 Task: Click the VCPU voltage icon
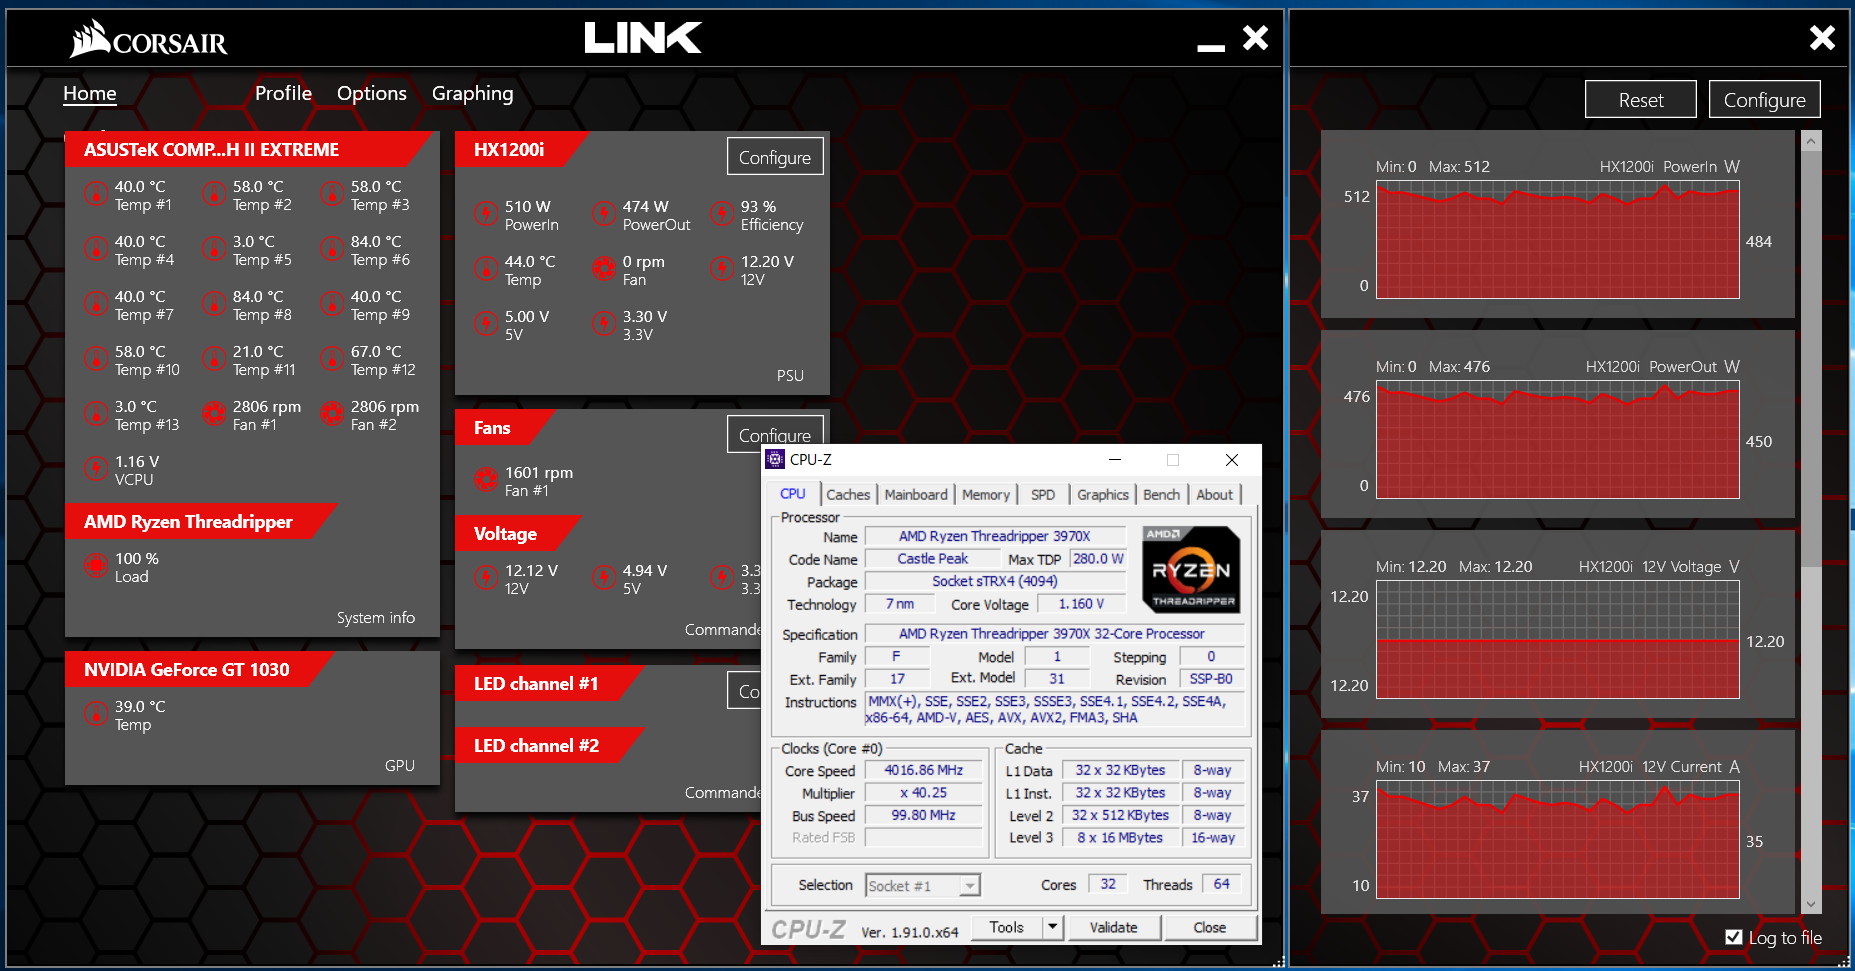[x=96, y=469]
